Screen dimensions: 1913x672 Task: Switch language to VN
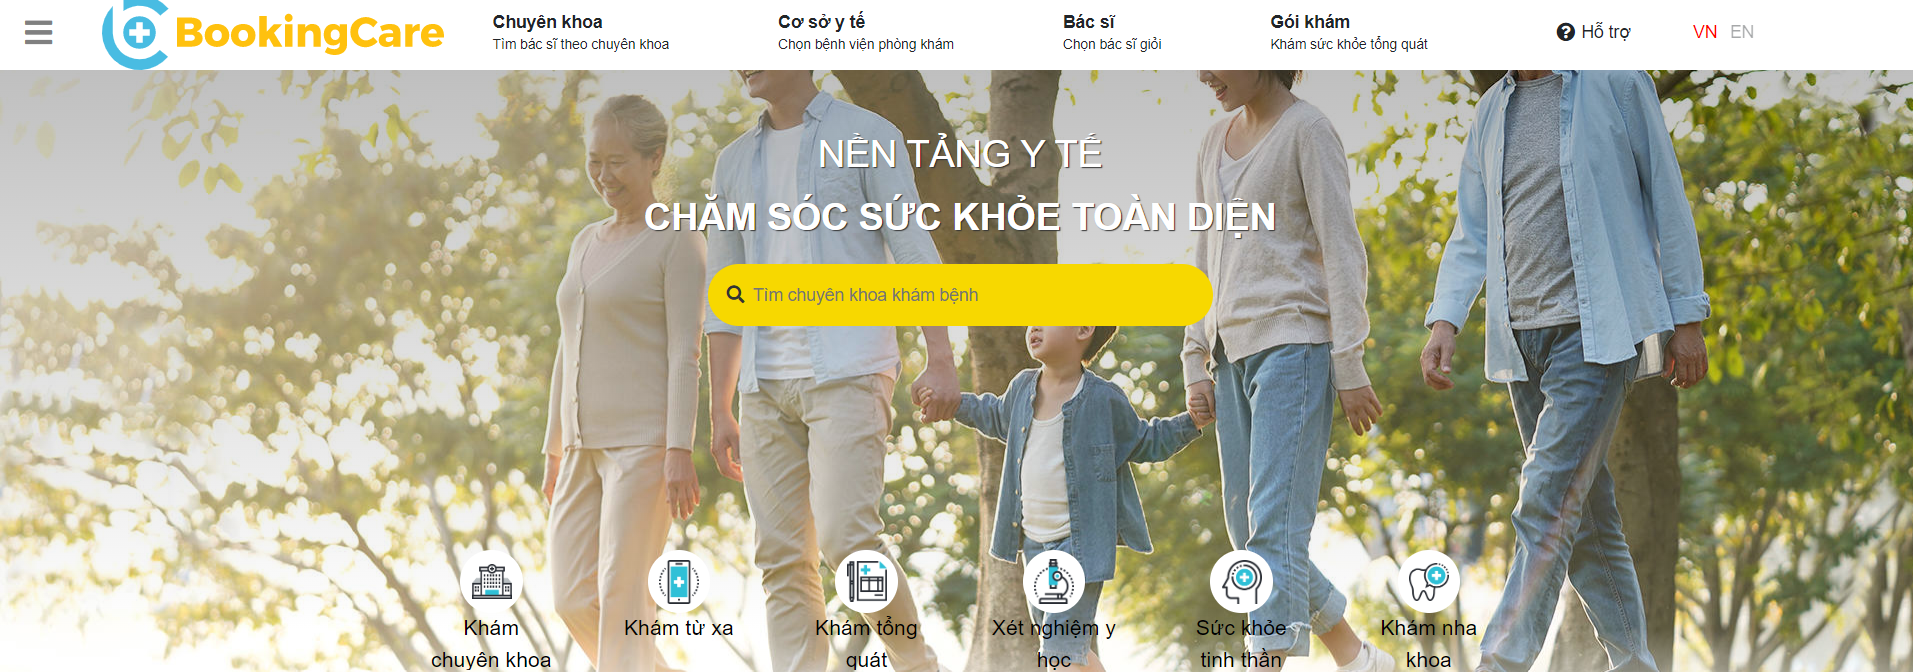tap(1705, 32)
